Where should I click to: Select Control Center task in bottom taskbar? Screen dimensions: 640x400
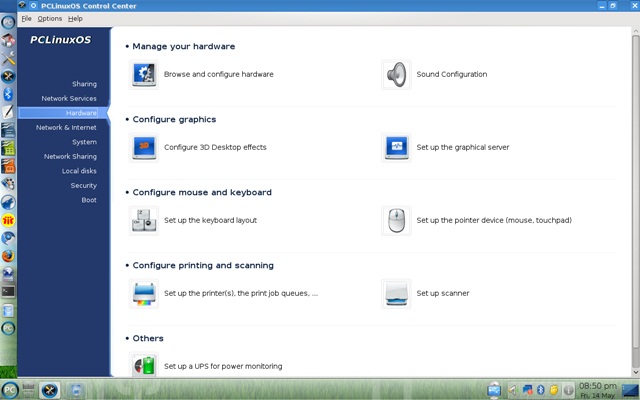50,390
